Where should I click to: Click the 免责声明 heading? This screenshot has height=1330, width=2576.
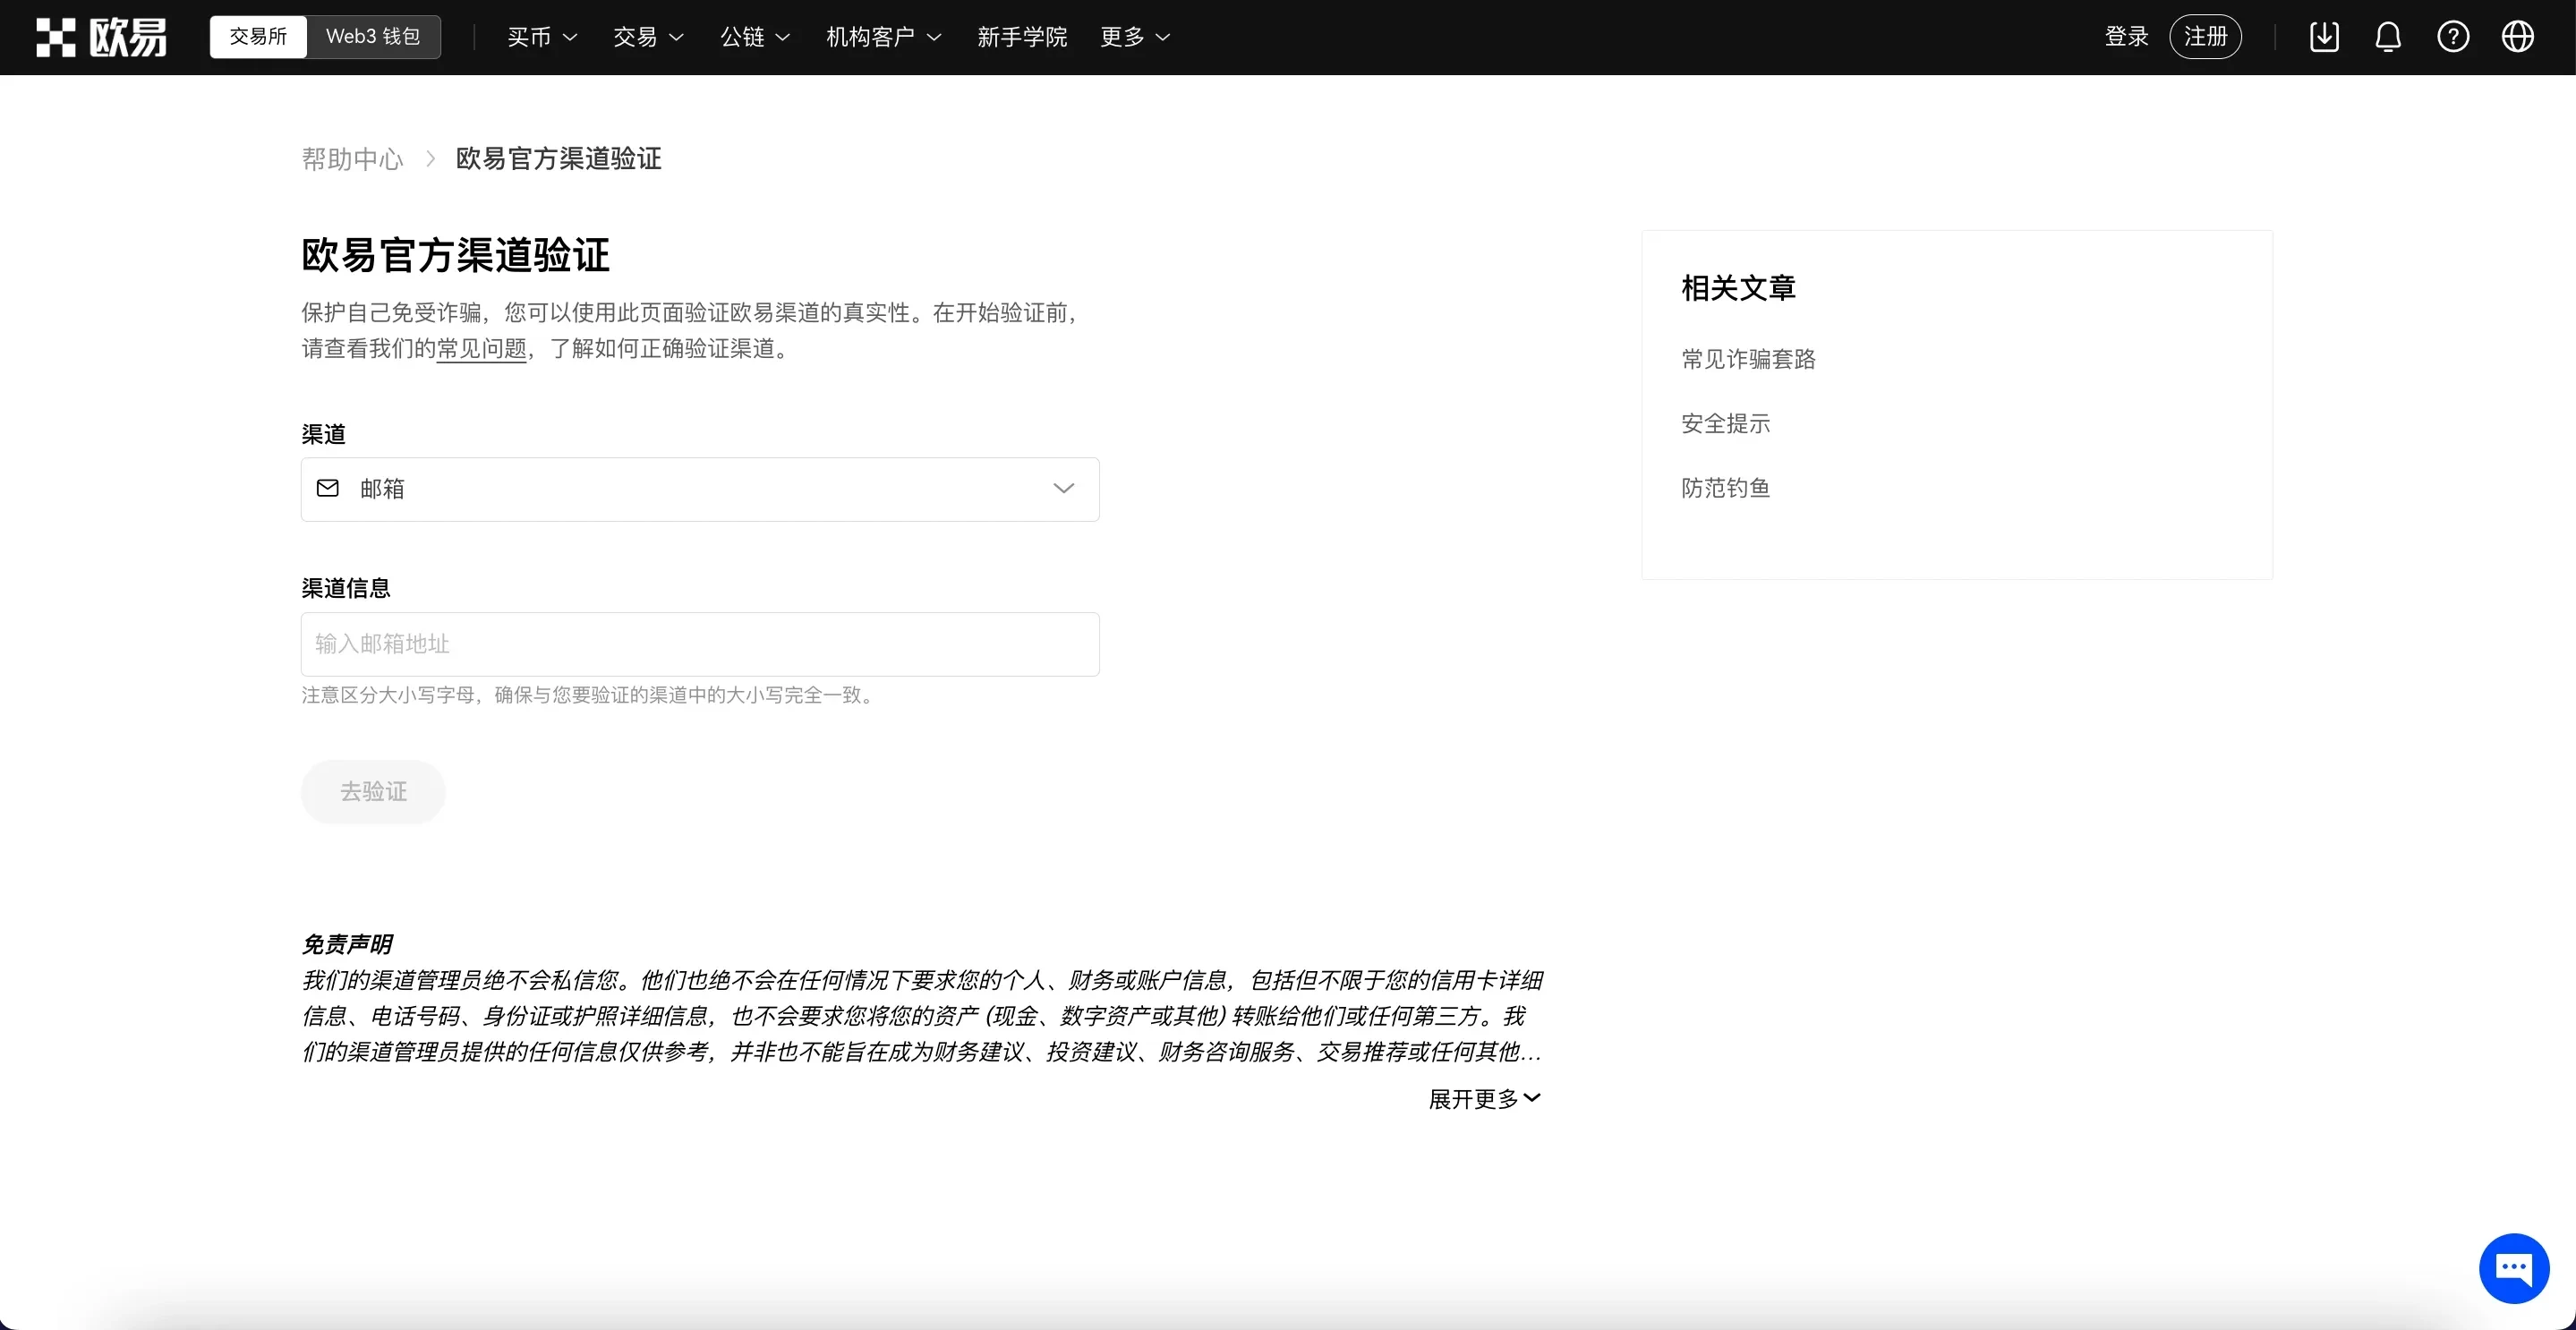tap(346, 944)
